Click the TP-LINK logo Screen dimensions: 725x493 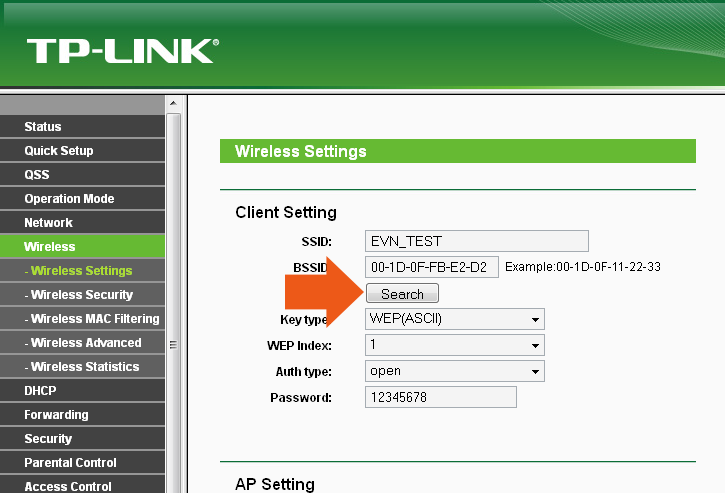click(x=123, y=51)
